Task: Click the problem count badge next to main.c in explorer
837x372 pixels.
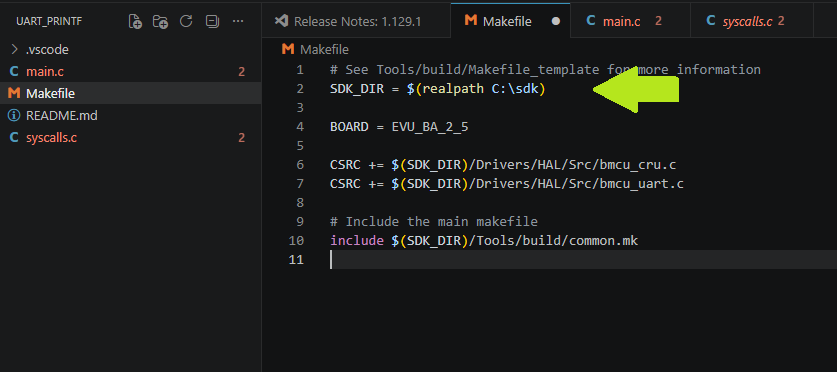Action: (x=242, y=72)
